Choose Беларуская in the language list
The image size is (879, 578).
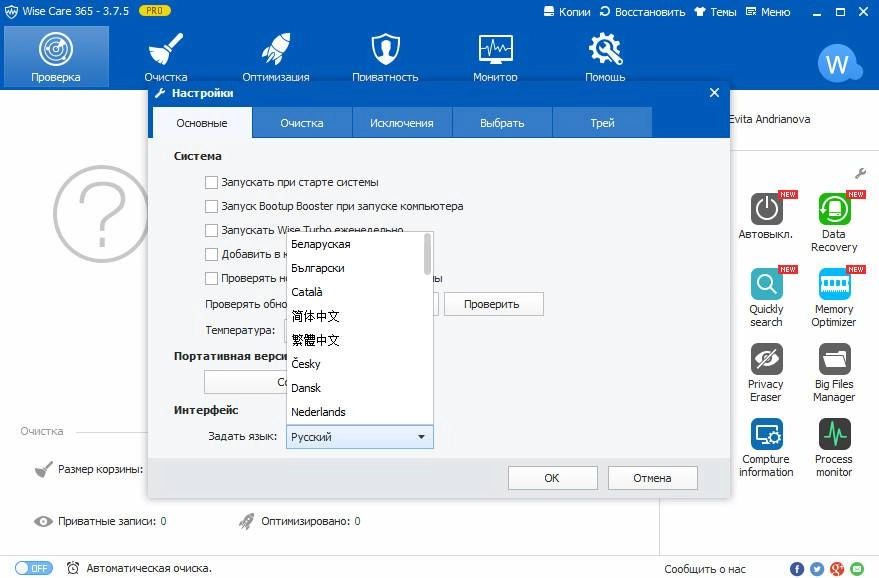pyautogui.click(x=355, y=244)
